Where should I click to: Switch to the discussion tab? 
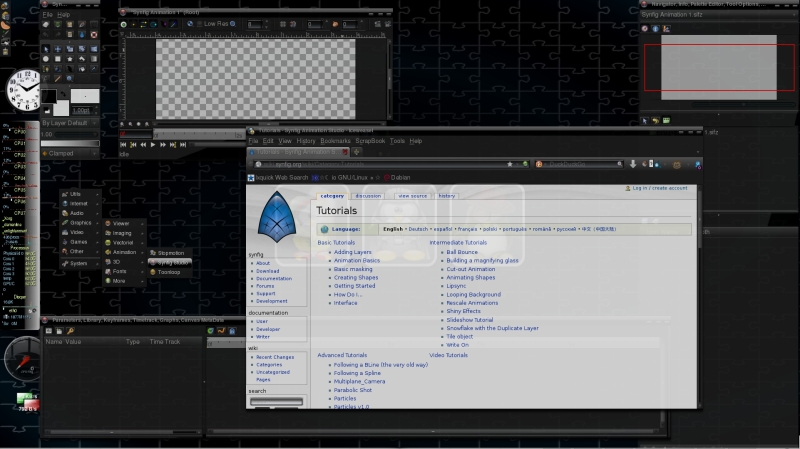pos(368,196)
